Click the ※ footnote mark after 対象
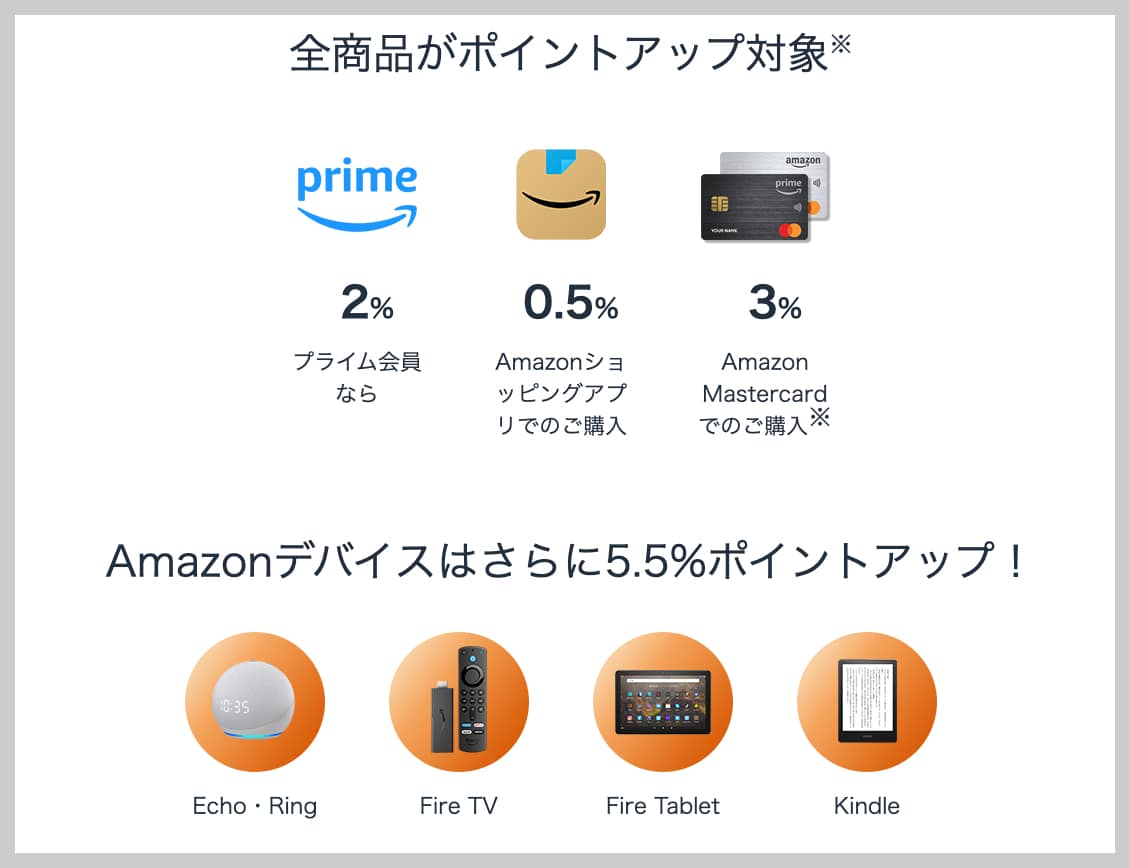 tap(840, 45)
